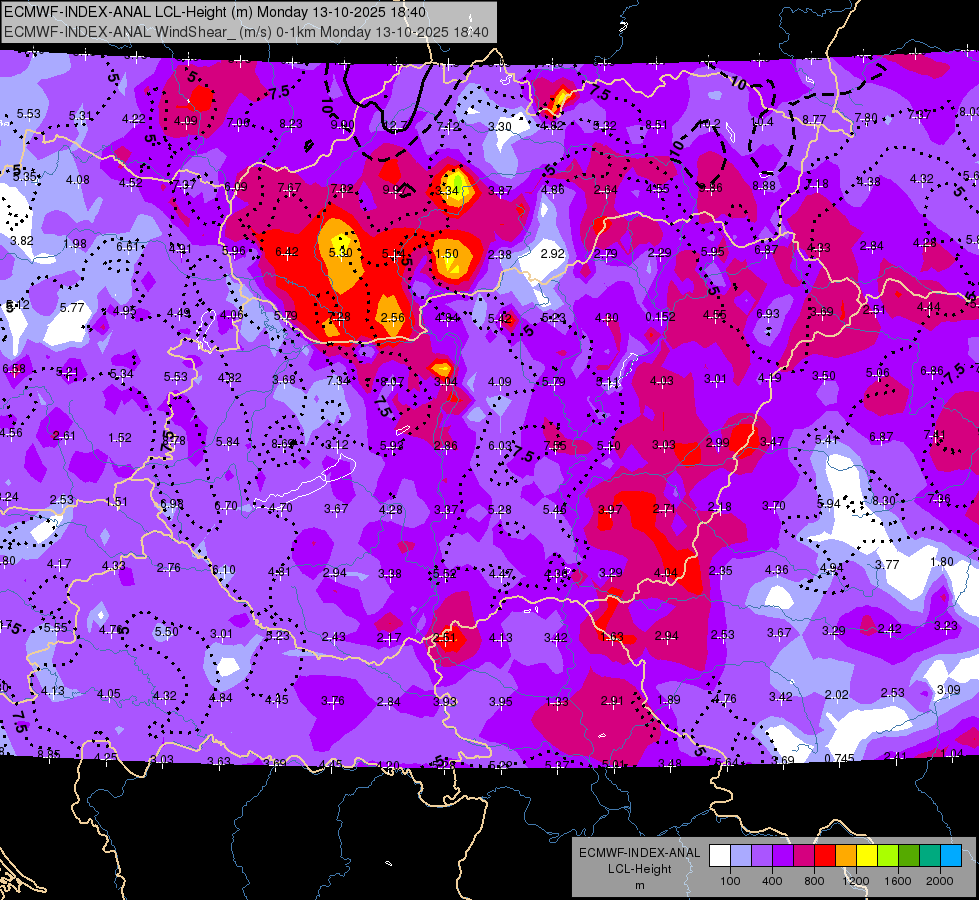979x900 pixels.
Task: Click the 10.4 wind shear value
Action: coord(762,122)
